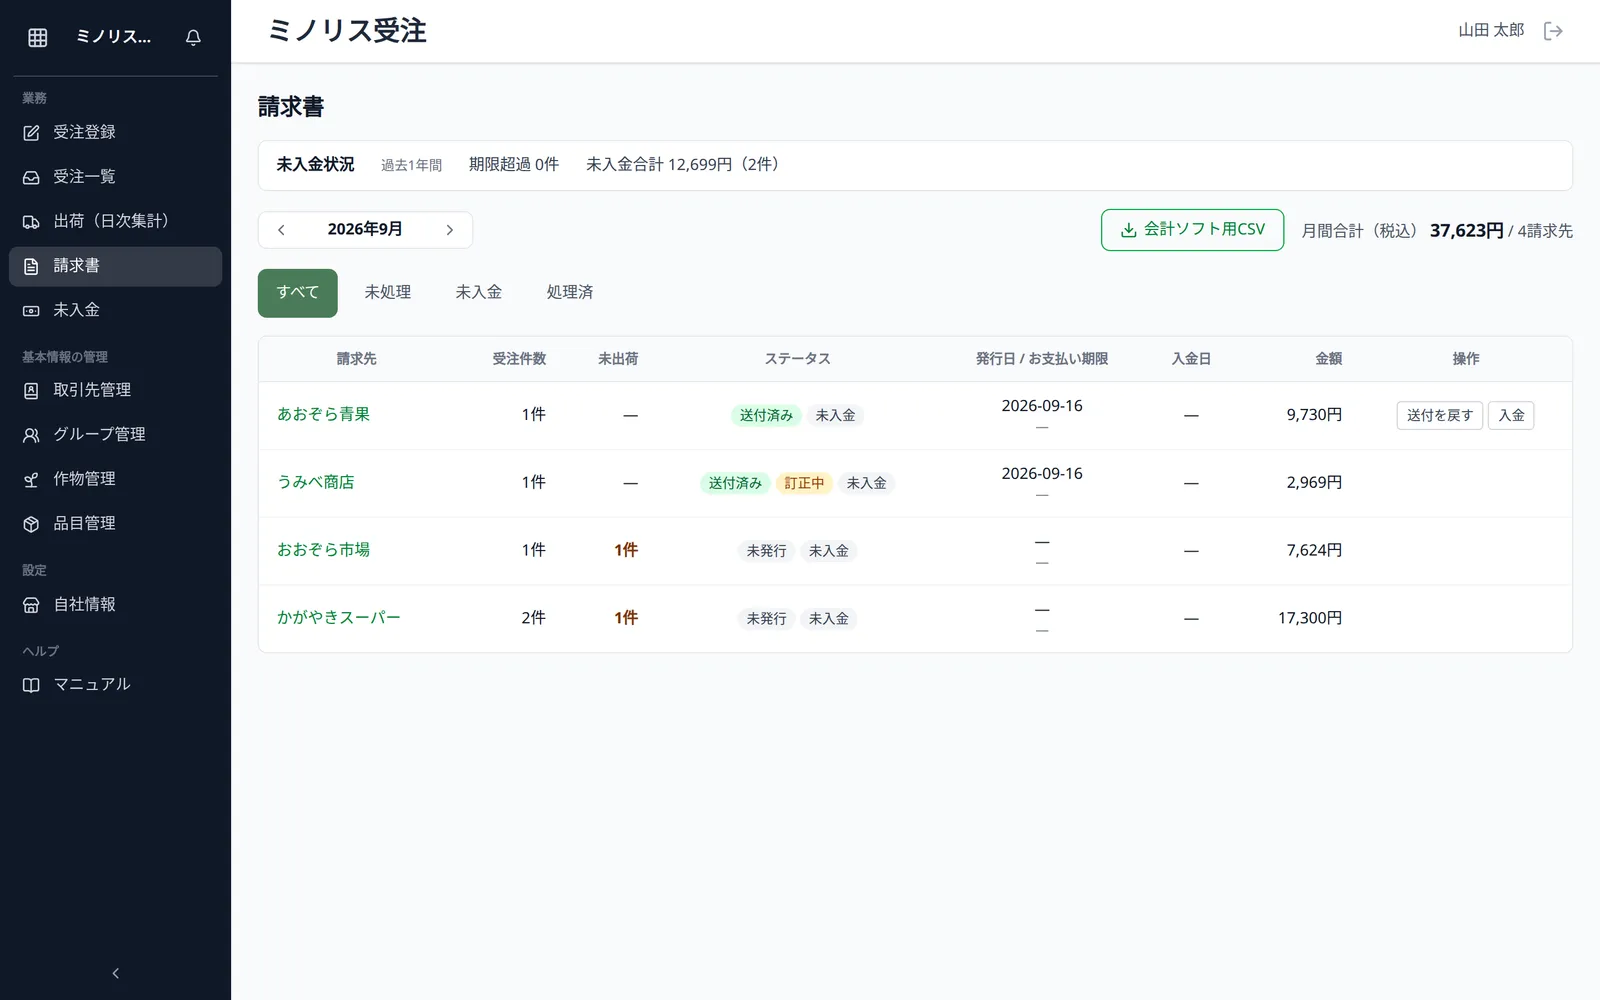Click 入金 button for あおぞら青果
Image resolution: width=1600 pixels, height=1000 pixels.
coord(1511,416)
